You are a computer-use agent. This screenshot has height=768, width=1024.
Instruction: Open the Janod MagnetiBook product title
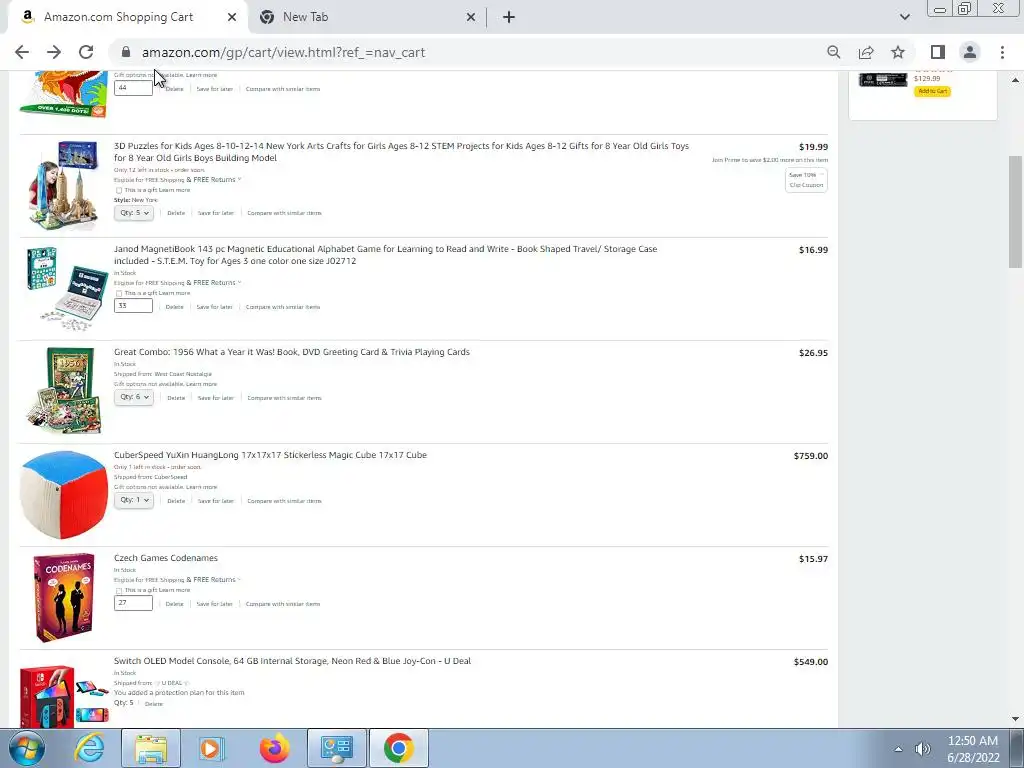[x=385, y=255]
